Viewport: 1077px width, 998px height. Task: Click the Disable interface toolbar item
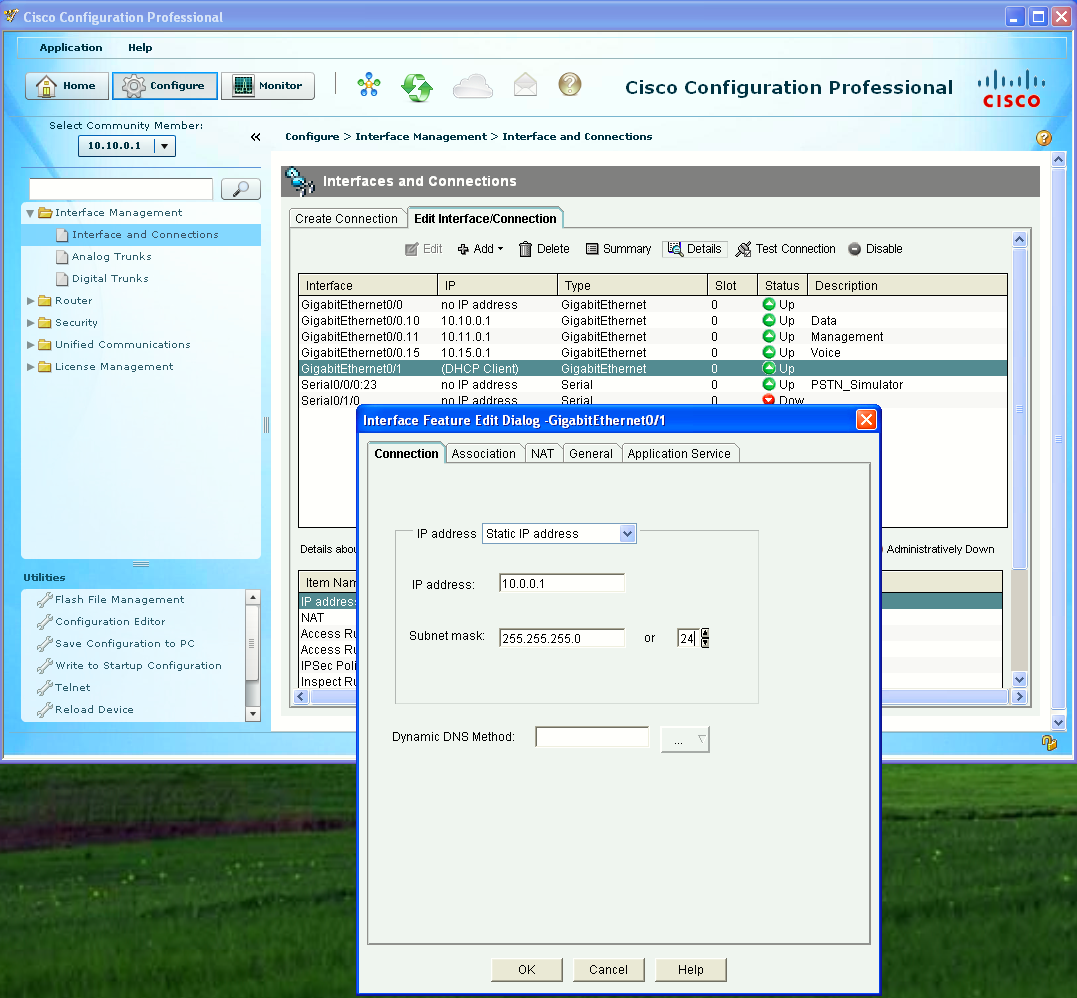pos(875,249)
